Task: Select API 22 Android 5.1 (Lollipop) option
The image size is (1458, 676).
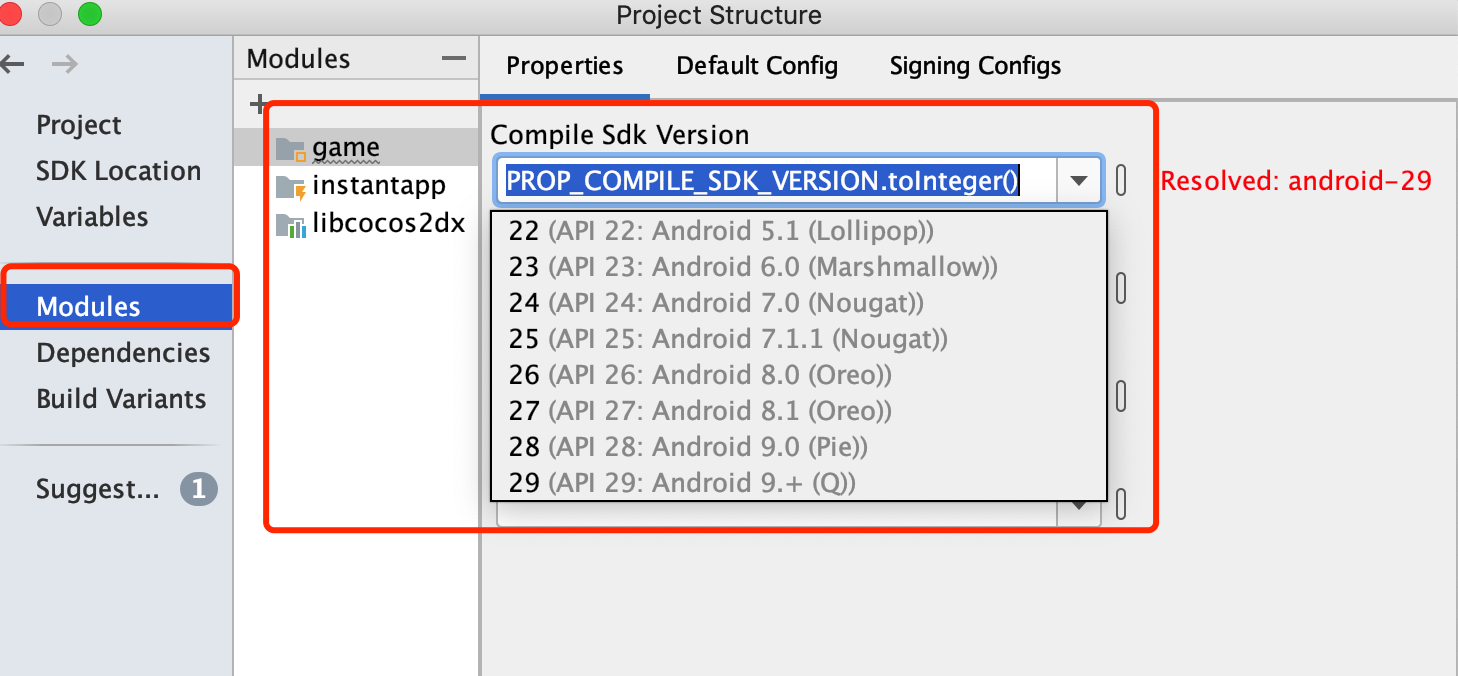Action: tap(721, 231)
